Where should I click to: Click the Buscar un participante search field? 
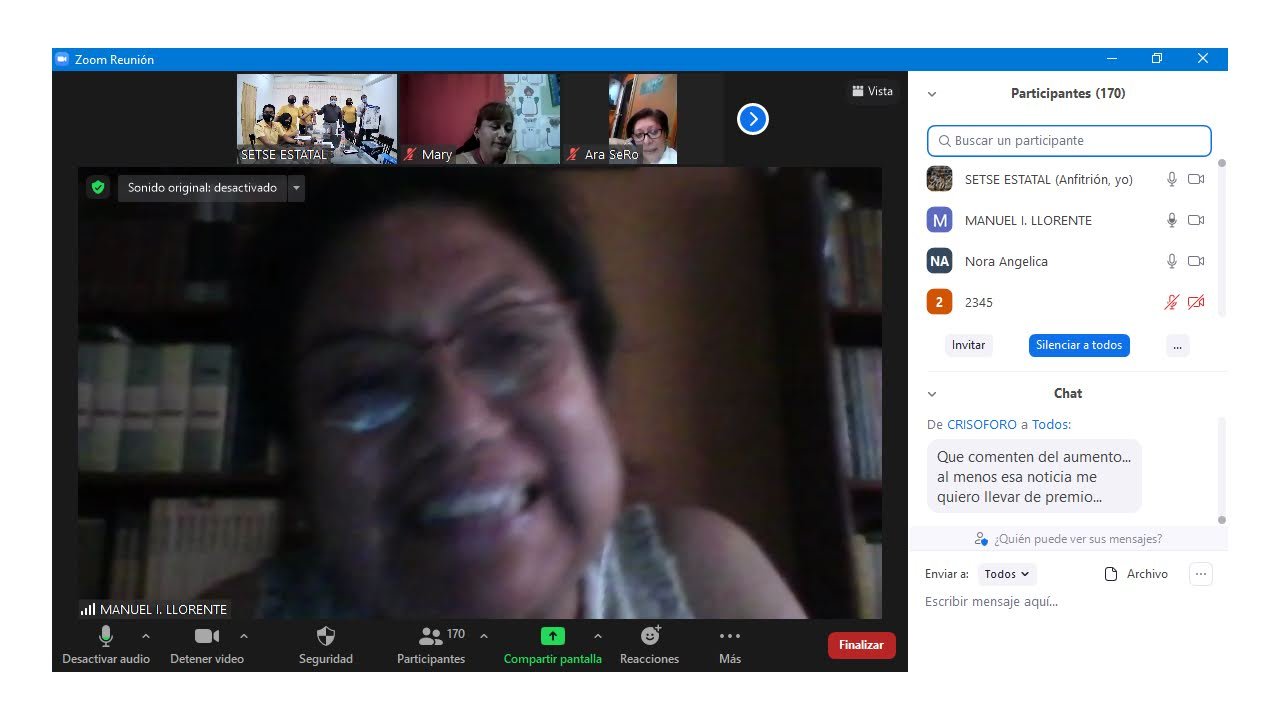coord(1069,141)
